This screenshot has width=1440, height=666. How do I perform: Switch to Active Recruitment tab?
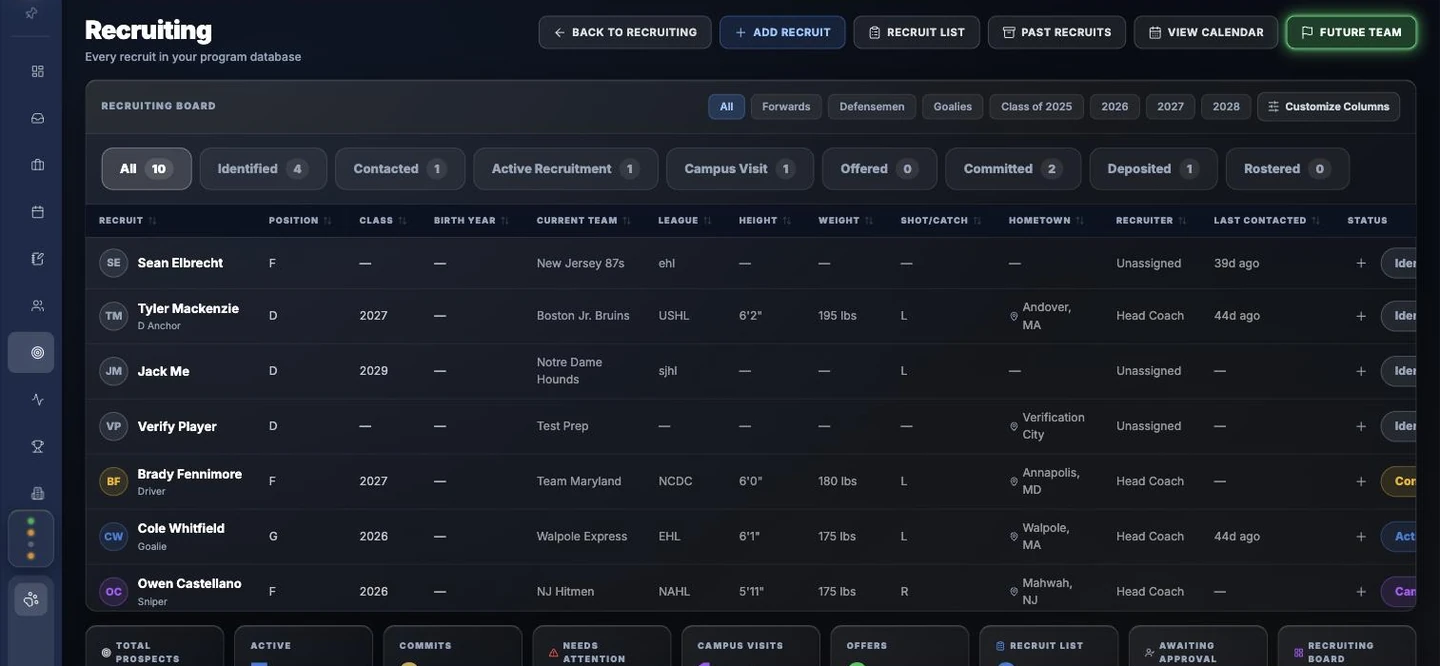click(x=566, y=169)
